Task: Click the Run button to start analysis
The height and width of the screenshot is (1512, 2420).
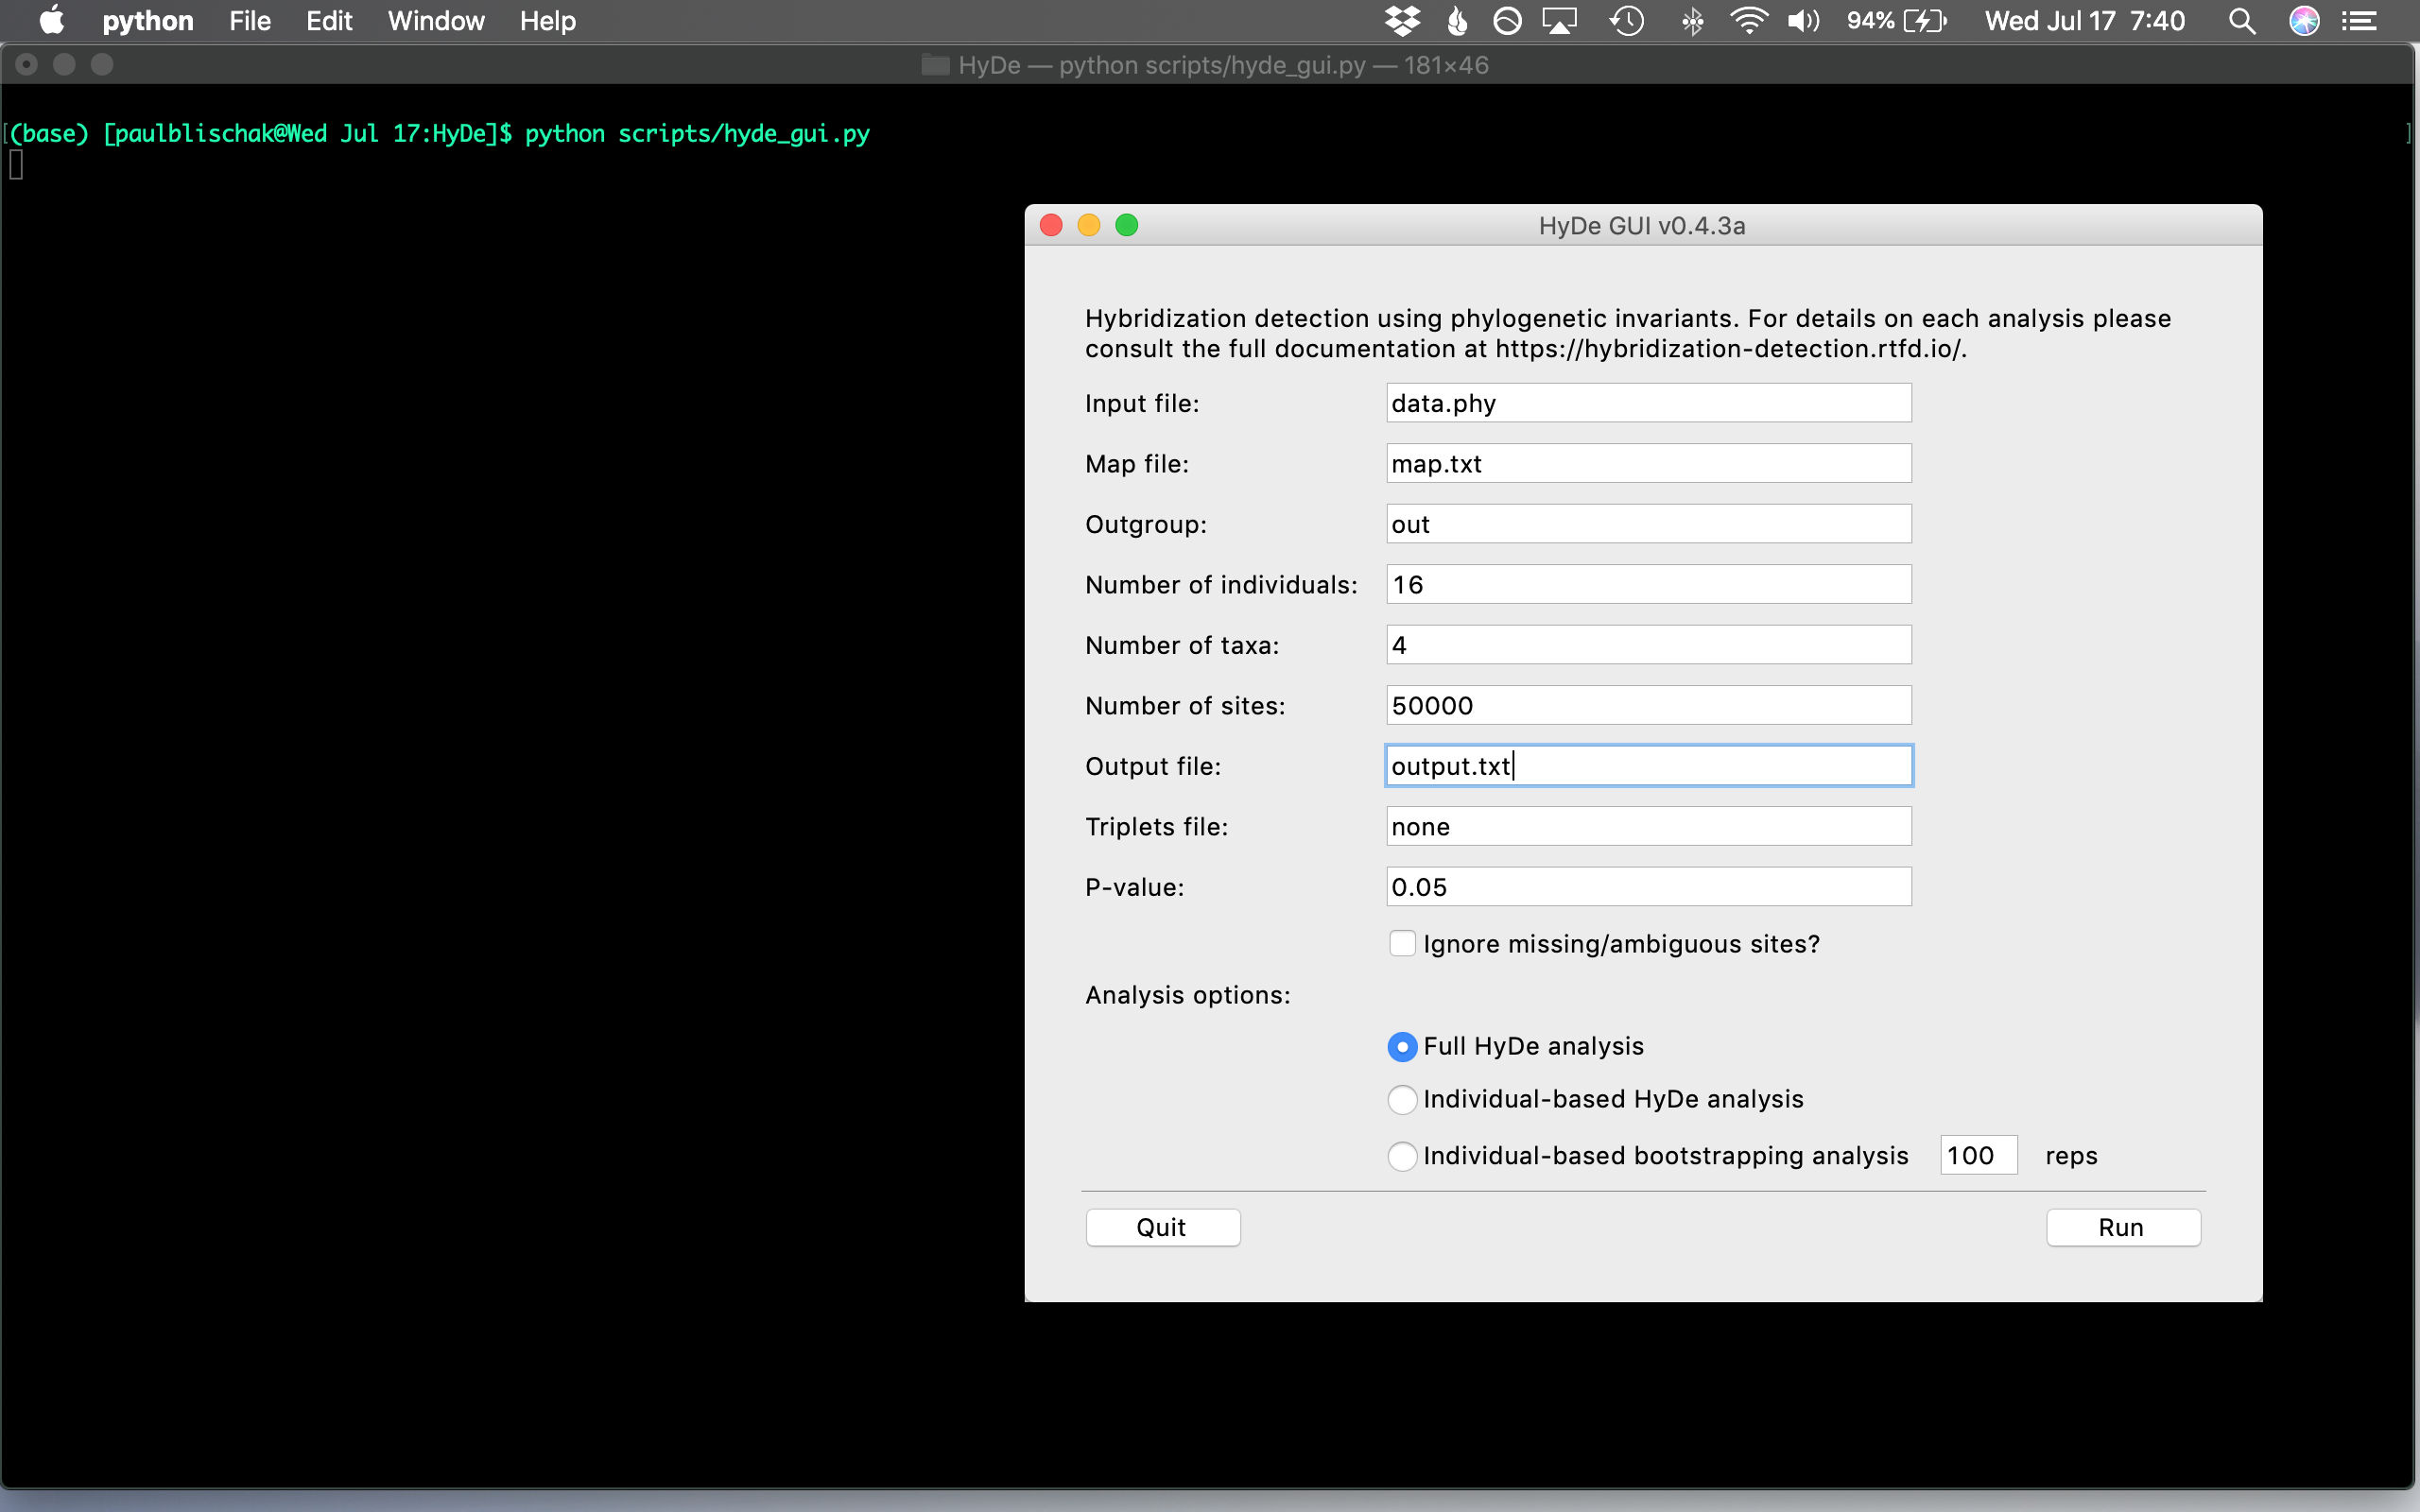Action: 2122,1227
